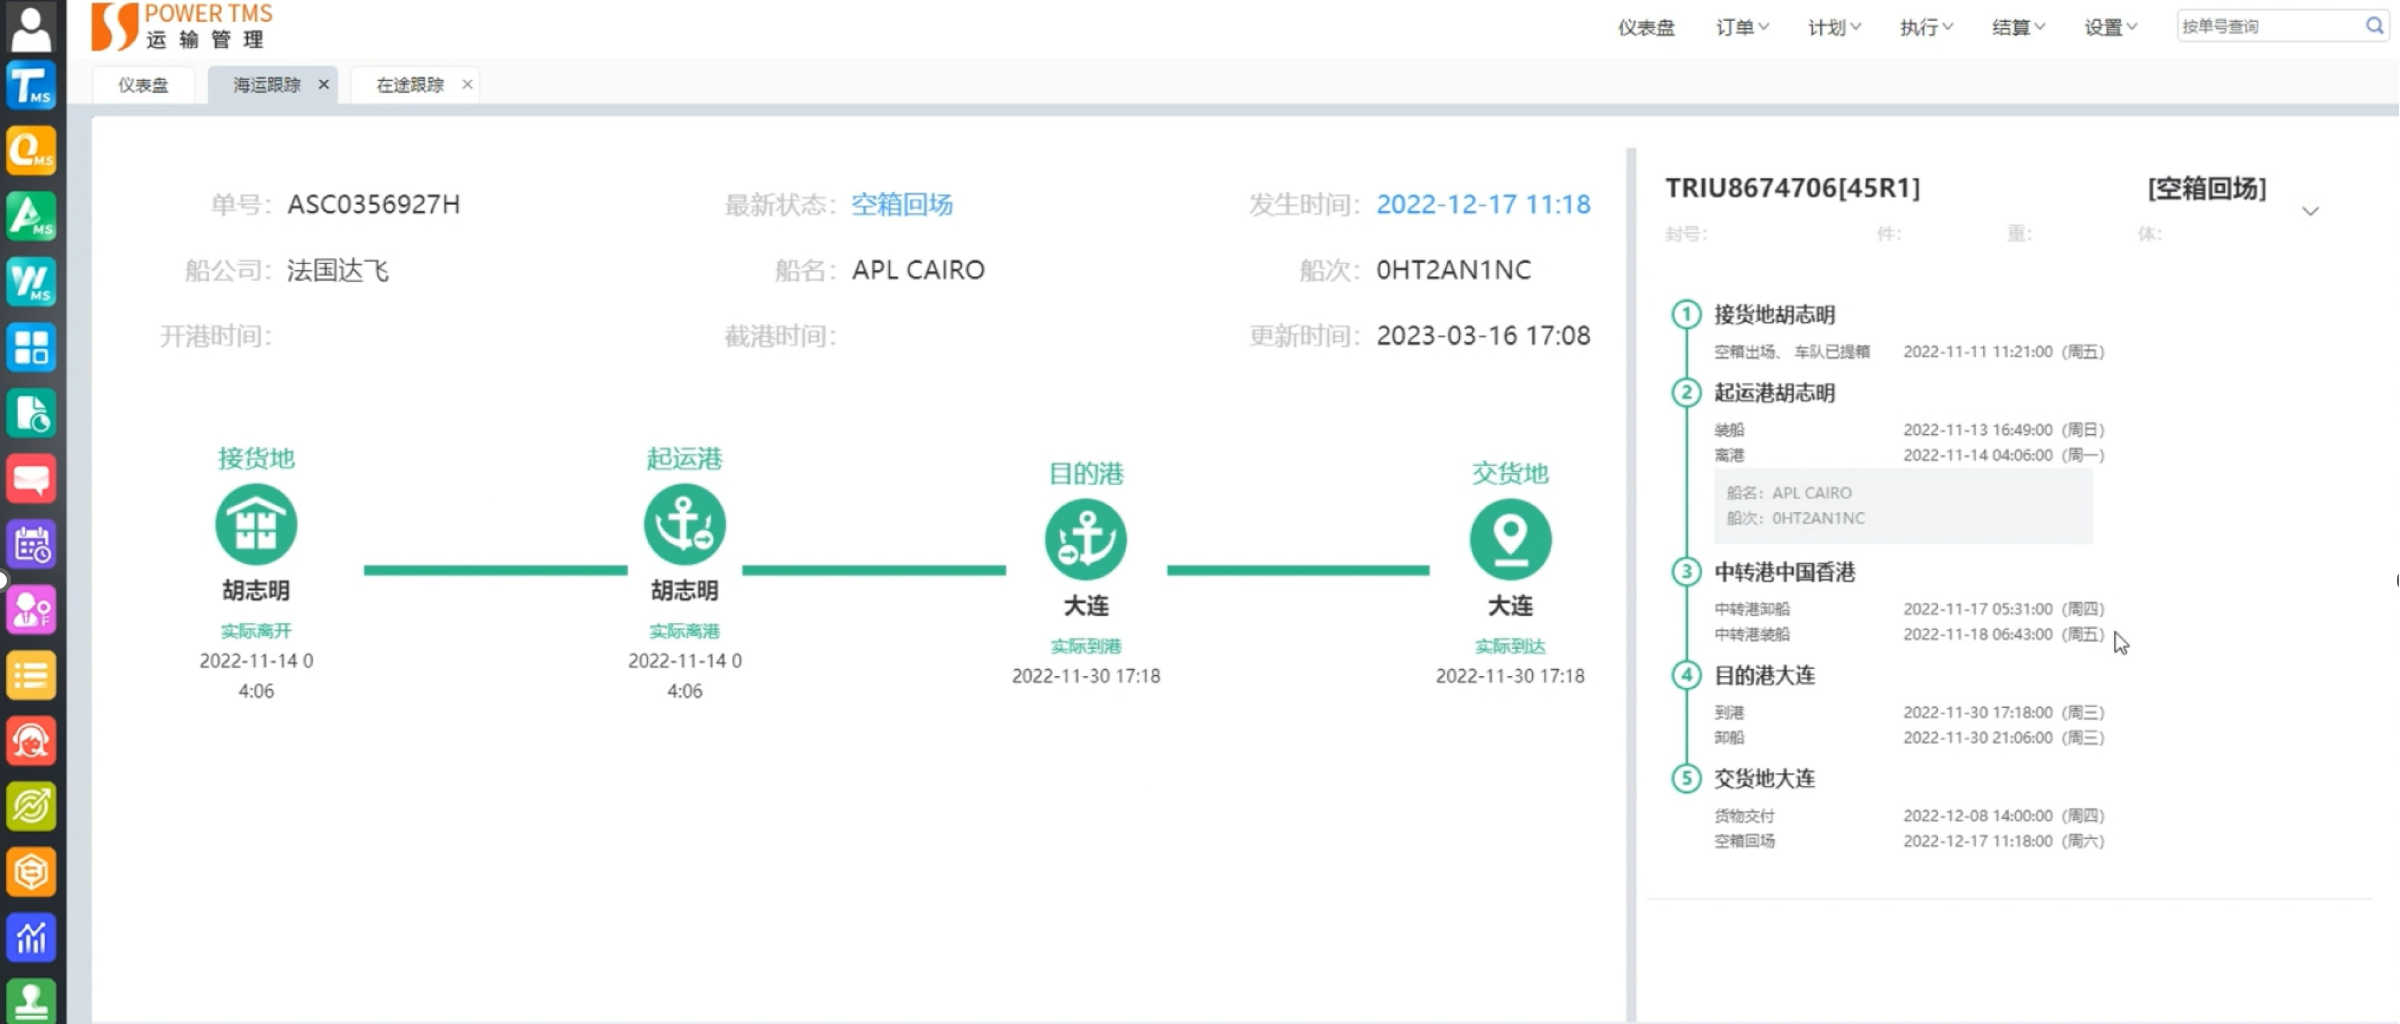Open the yellow list sidebar icon
The image size is (2400, 1024).
tap(31, 676)
